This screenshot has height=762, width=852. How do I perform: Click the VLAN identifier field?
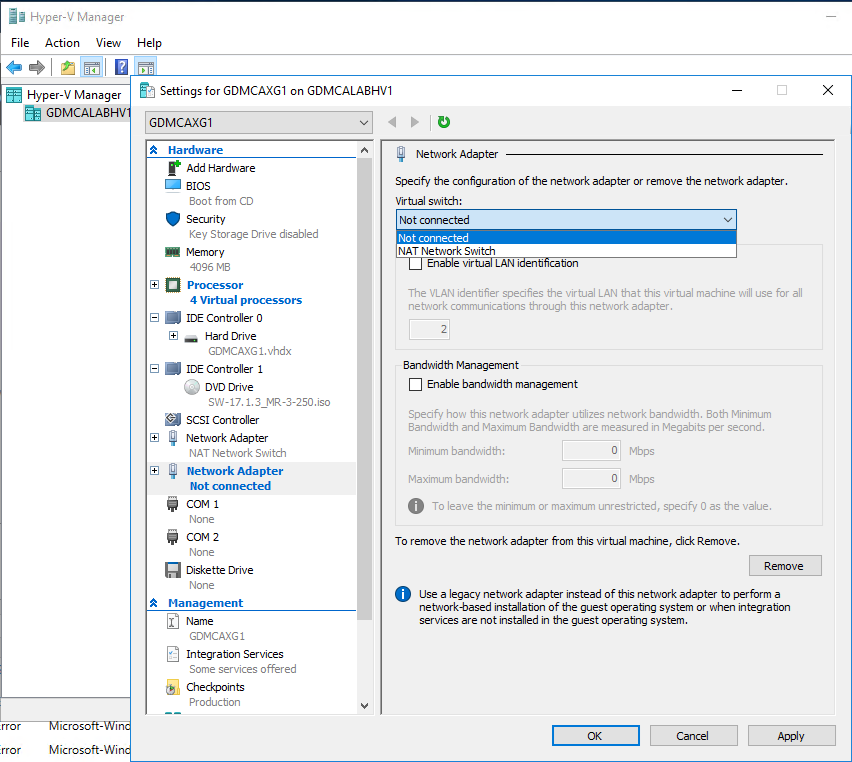pyautogui.click(x=429, y=329)
